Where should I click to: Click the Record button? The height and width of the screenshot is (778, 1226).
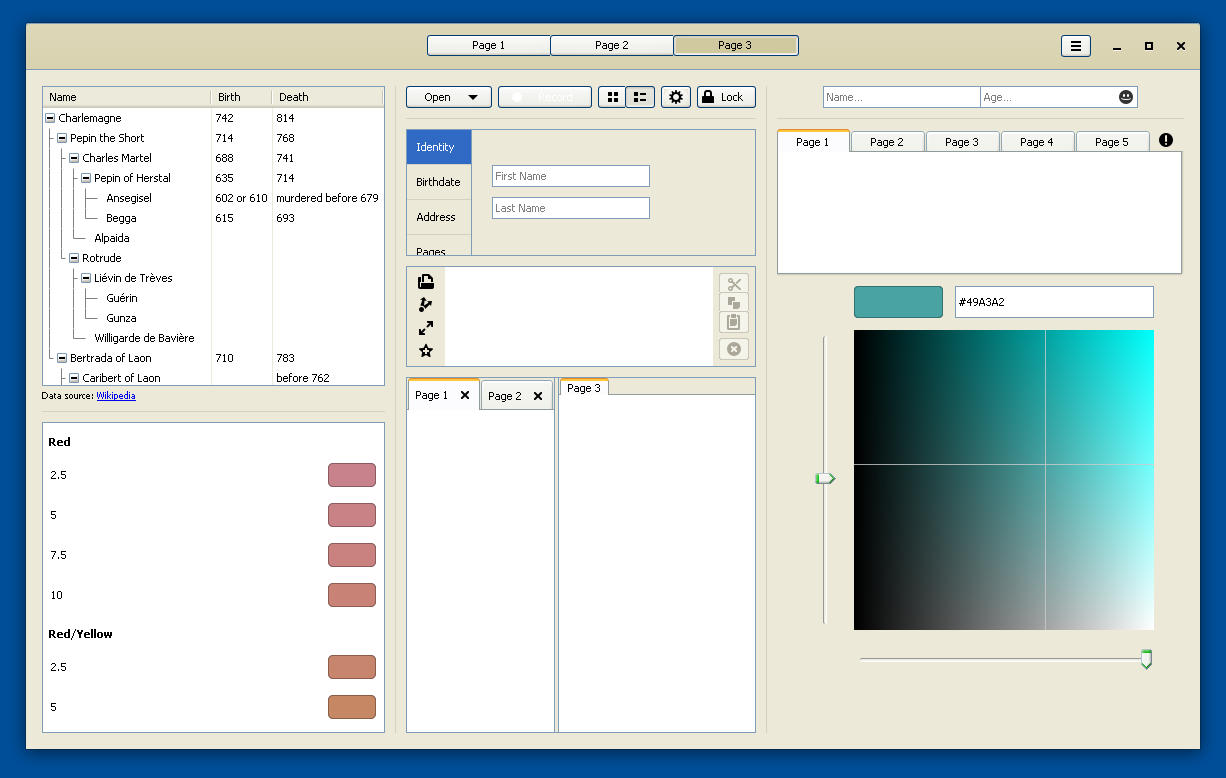click(x=545, y=97)
